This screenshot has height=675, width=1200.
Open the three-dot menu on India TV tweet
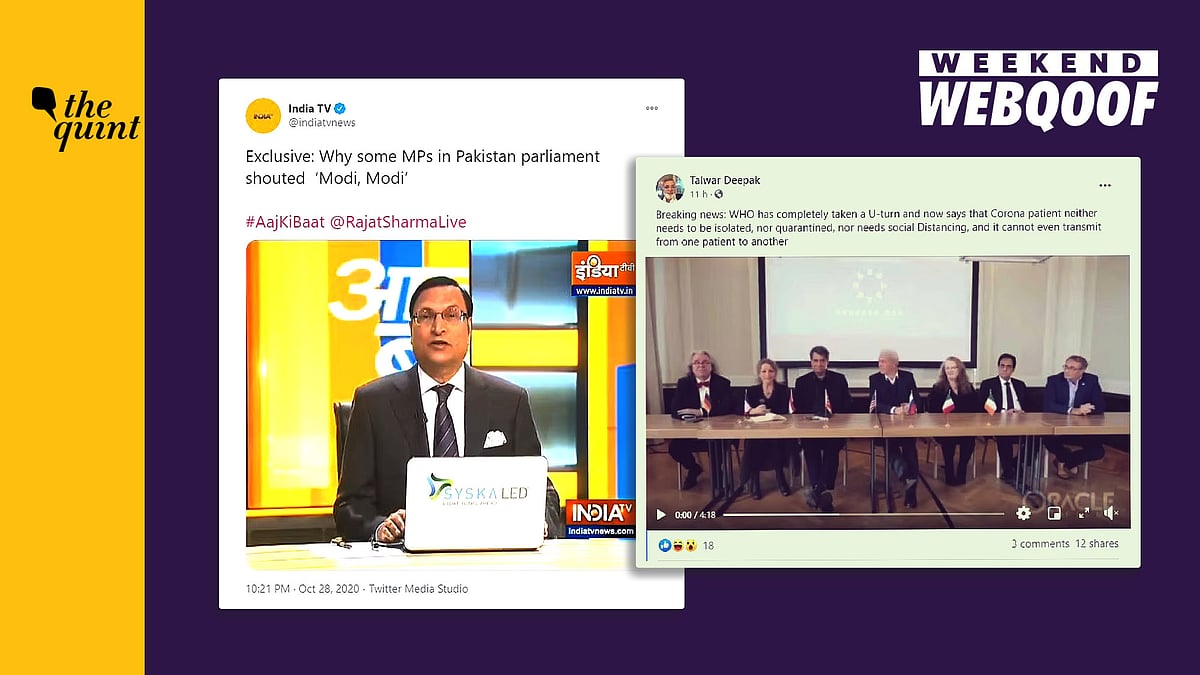(652, 108)
